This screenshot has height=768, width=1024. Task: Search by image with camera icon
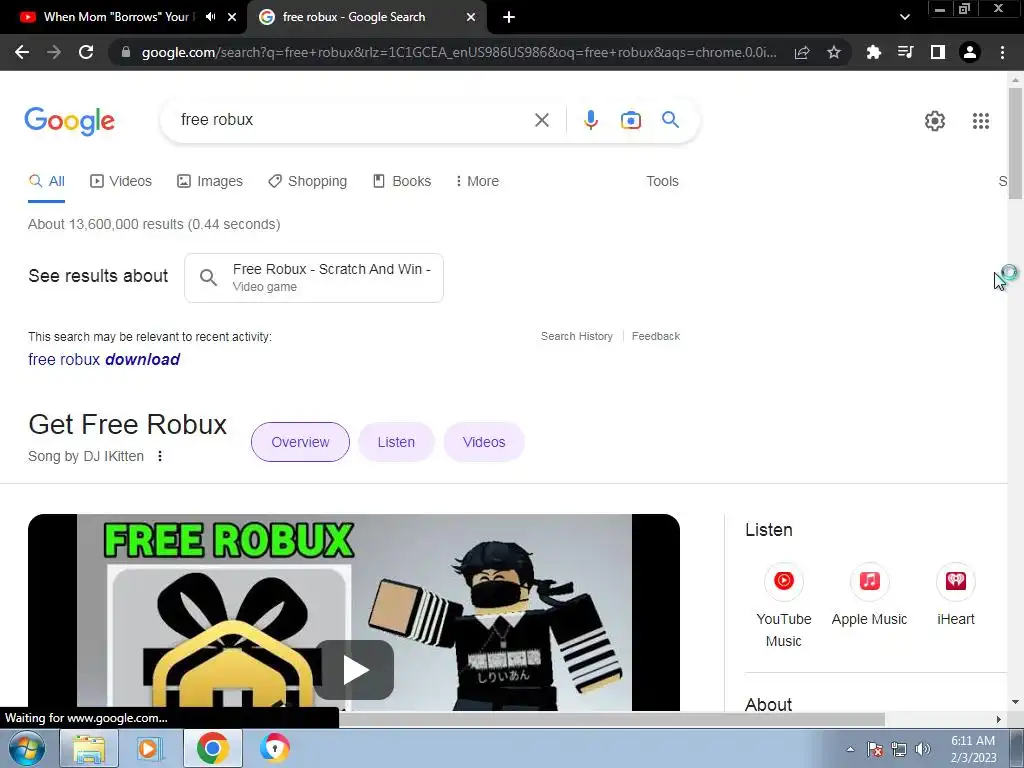coord(631,120)
